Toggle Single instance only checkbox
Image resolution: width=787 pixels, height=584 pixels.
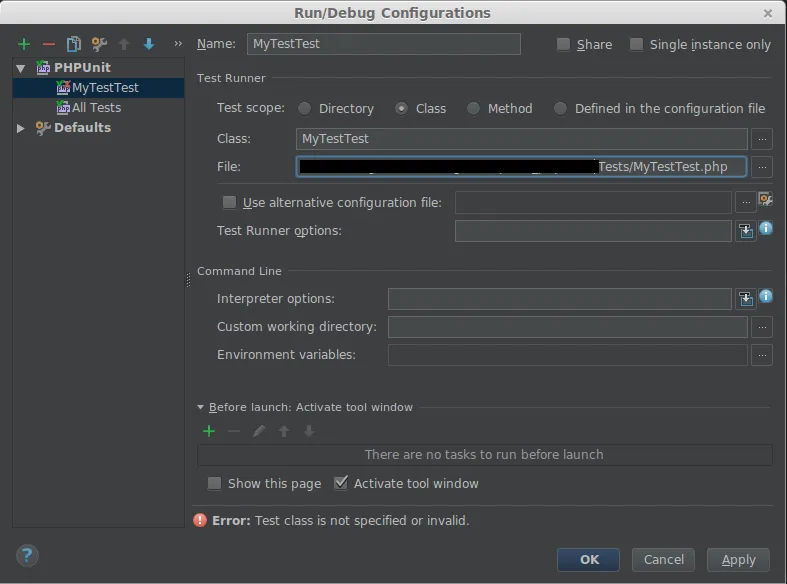[x=636, y=44]
